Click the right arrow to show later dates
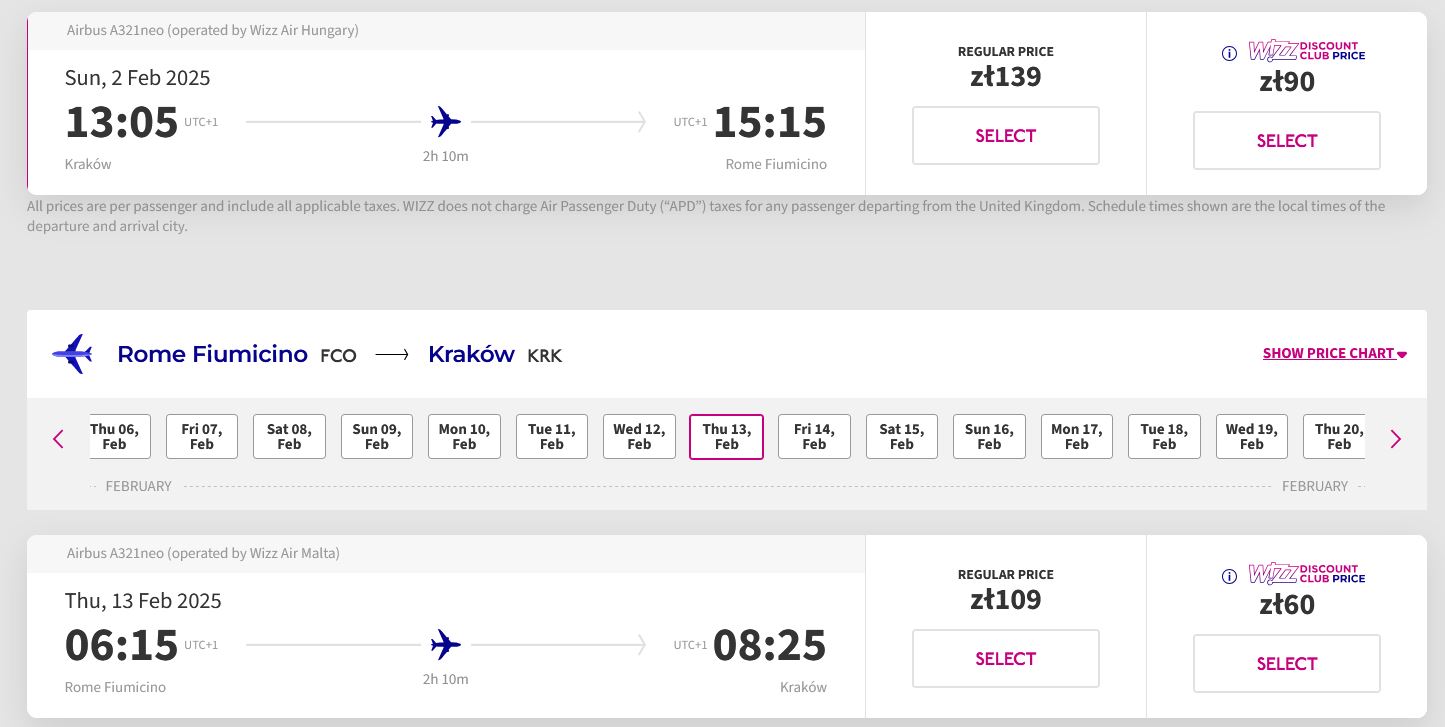This screenshot has width=1445, height=727. [x=1396, y=438]
